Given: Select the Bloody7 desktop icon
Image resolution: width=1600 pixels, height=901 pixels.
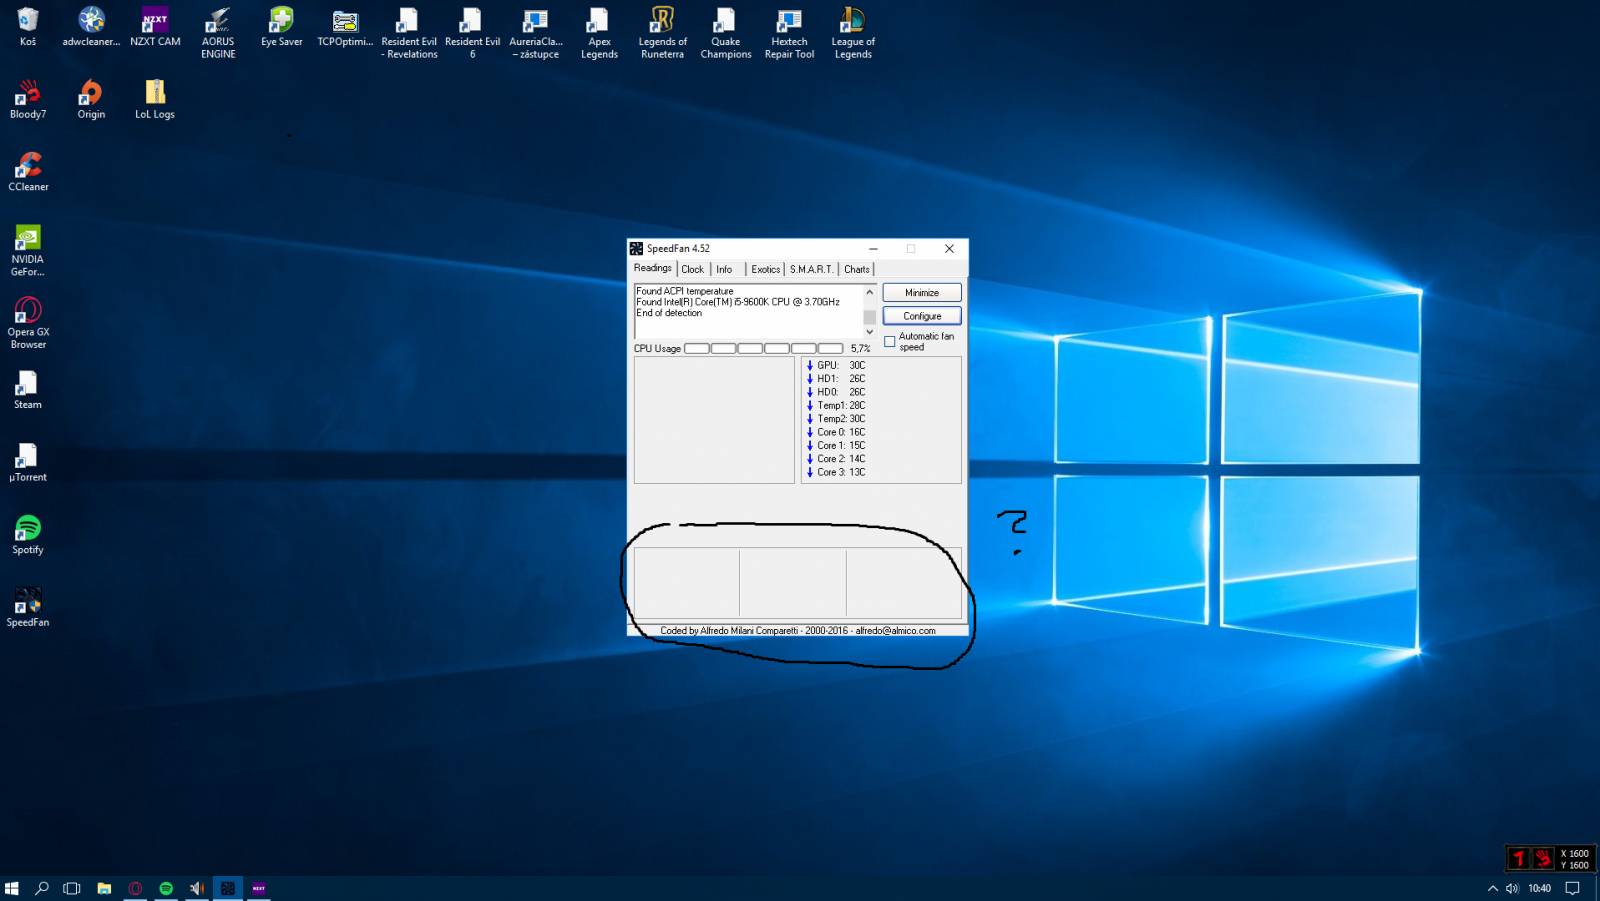Looking at the screenshot, I should click(28, 99).
